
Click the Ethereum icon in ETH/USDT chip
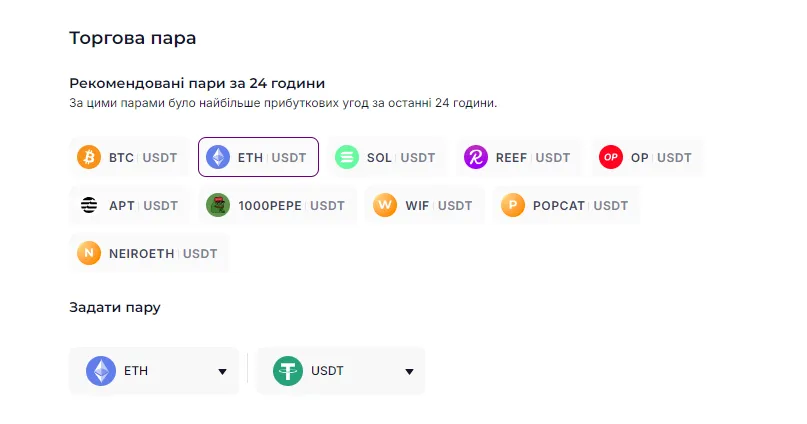pyautogui.click(x=218, y=157)
